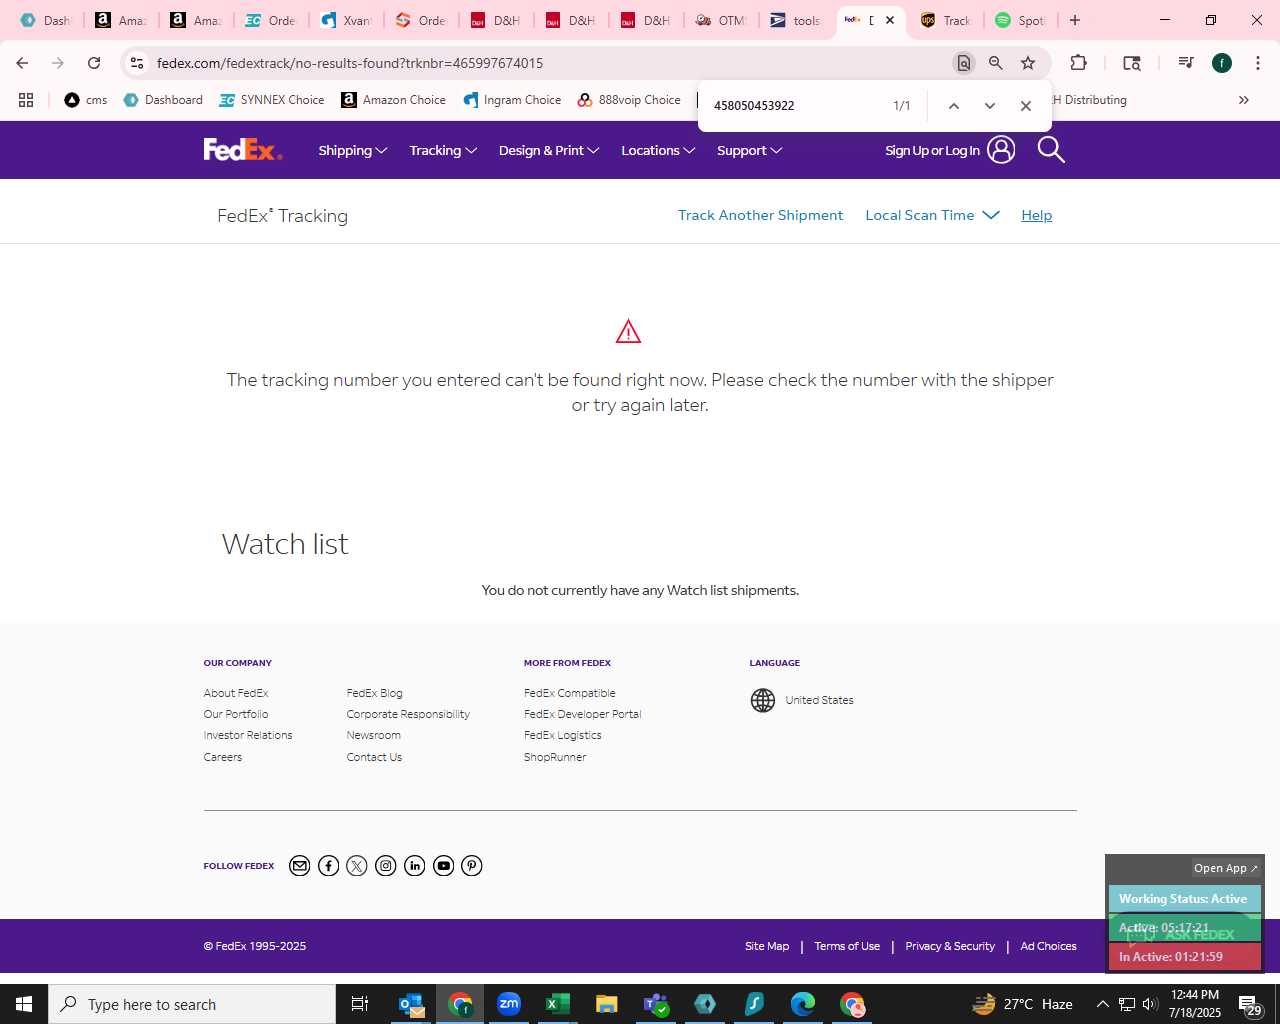
Task: Go to next find-in-page match
Action: click(x=990, y=106)
